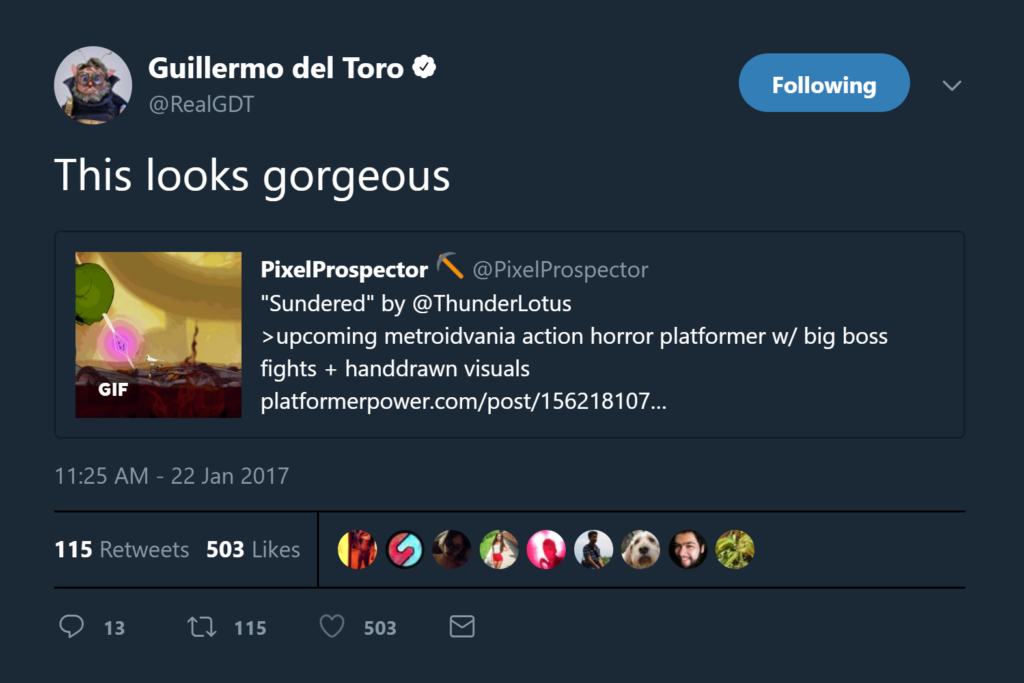Image resolution: width=1024 pixels, height=683 pixels.
Task: Open the reply conversation icon
Action: tap(71, 626)
